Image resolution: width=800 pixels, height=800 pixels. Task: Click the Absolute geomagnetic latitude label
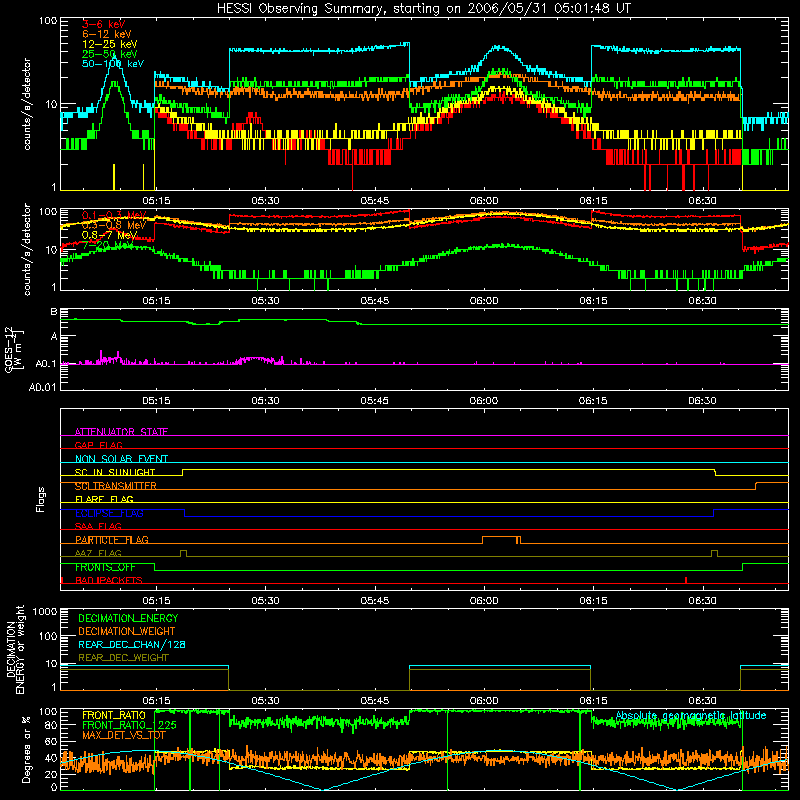(691, 716)
